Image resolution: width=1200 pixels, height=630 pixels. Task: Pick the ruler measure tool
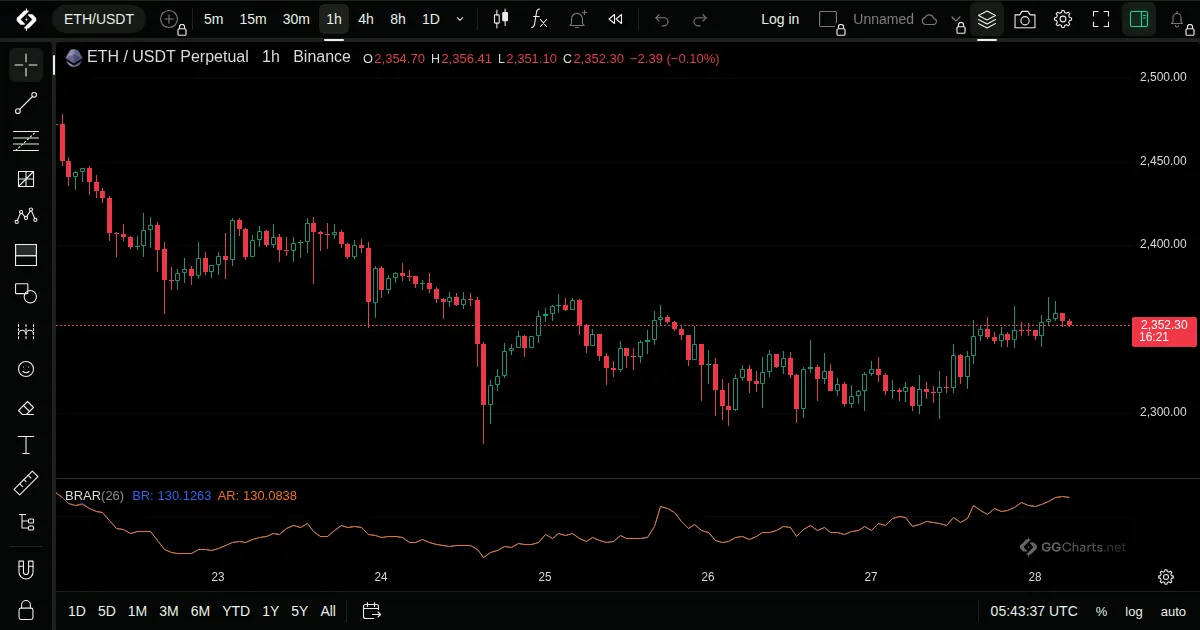pyautogui.click(x=26, y=484)
